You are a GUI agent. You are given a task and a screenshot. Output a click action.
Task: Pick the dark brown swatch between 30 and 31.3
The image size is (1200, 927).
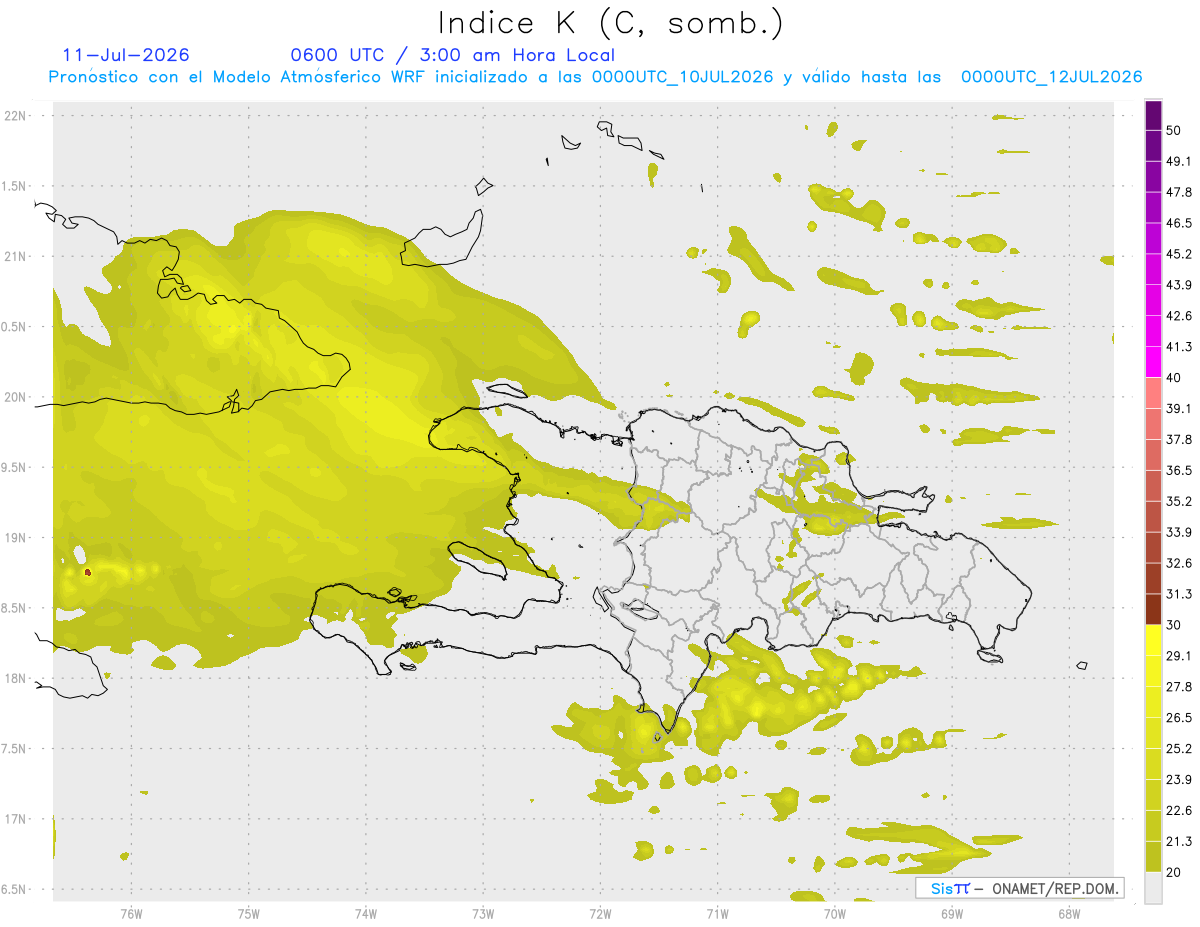coord(1153,609)
